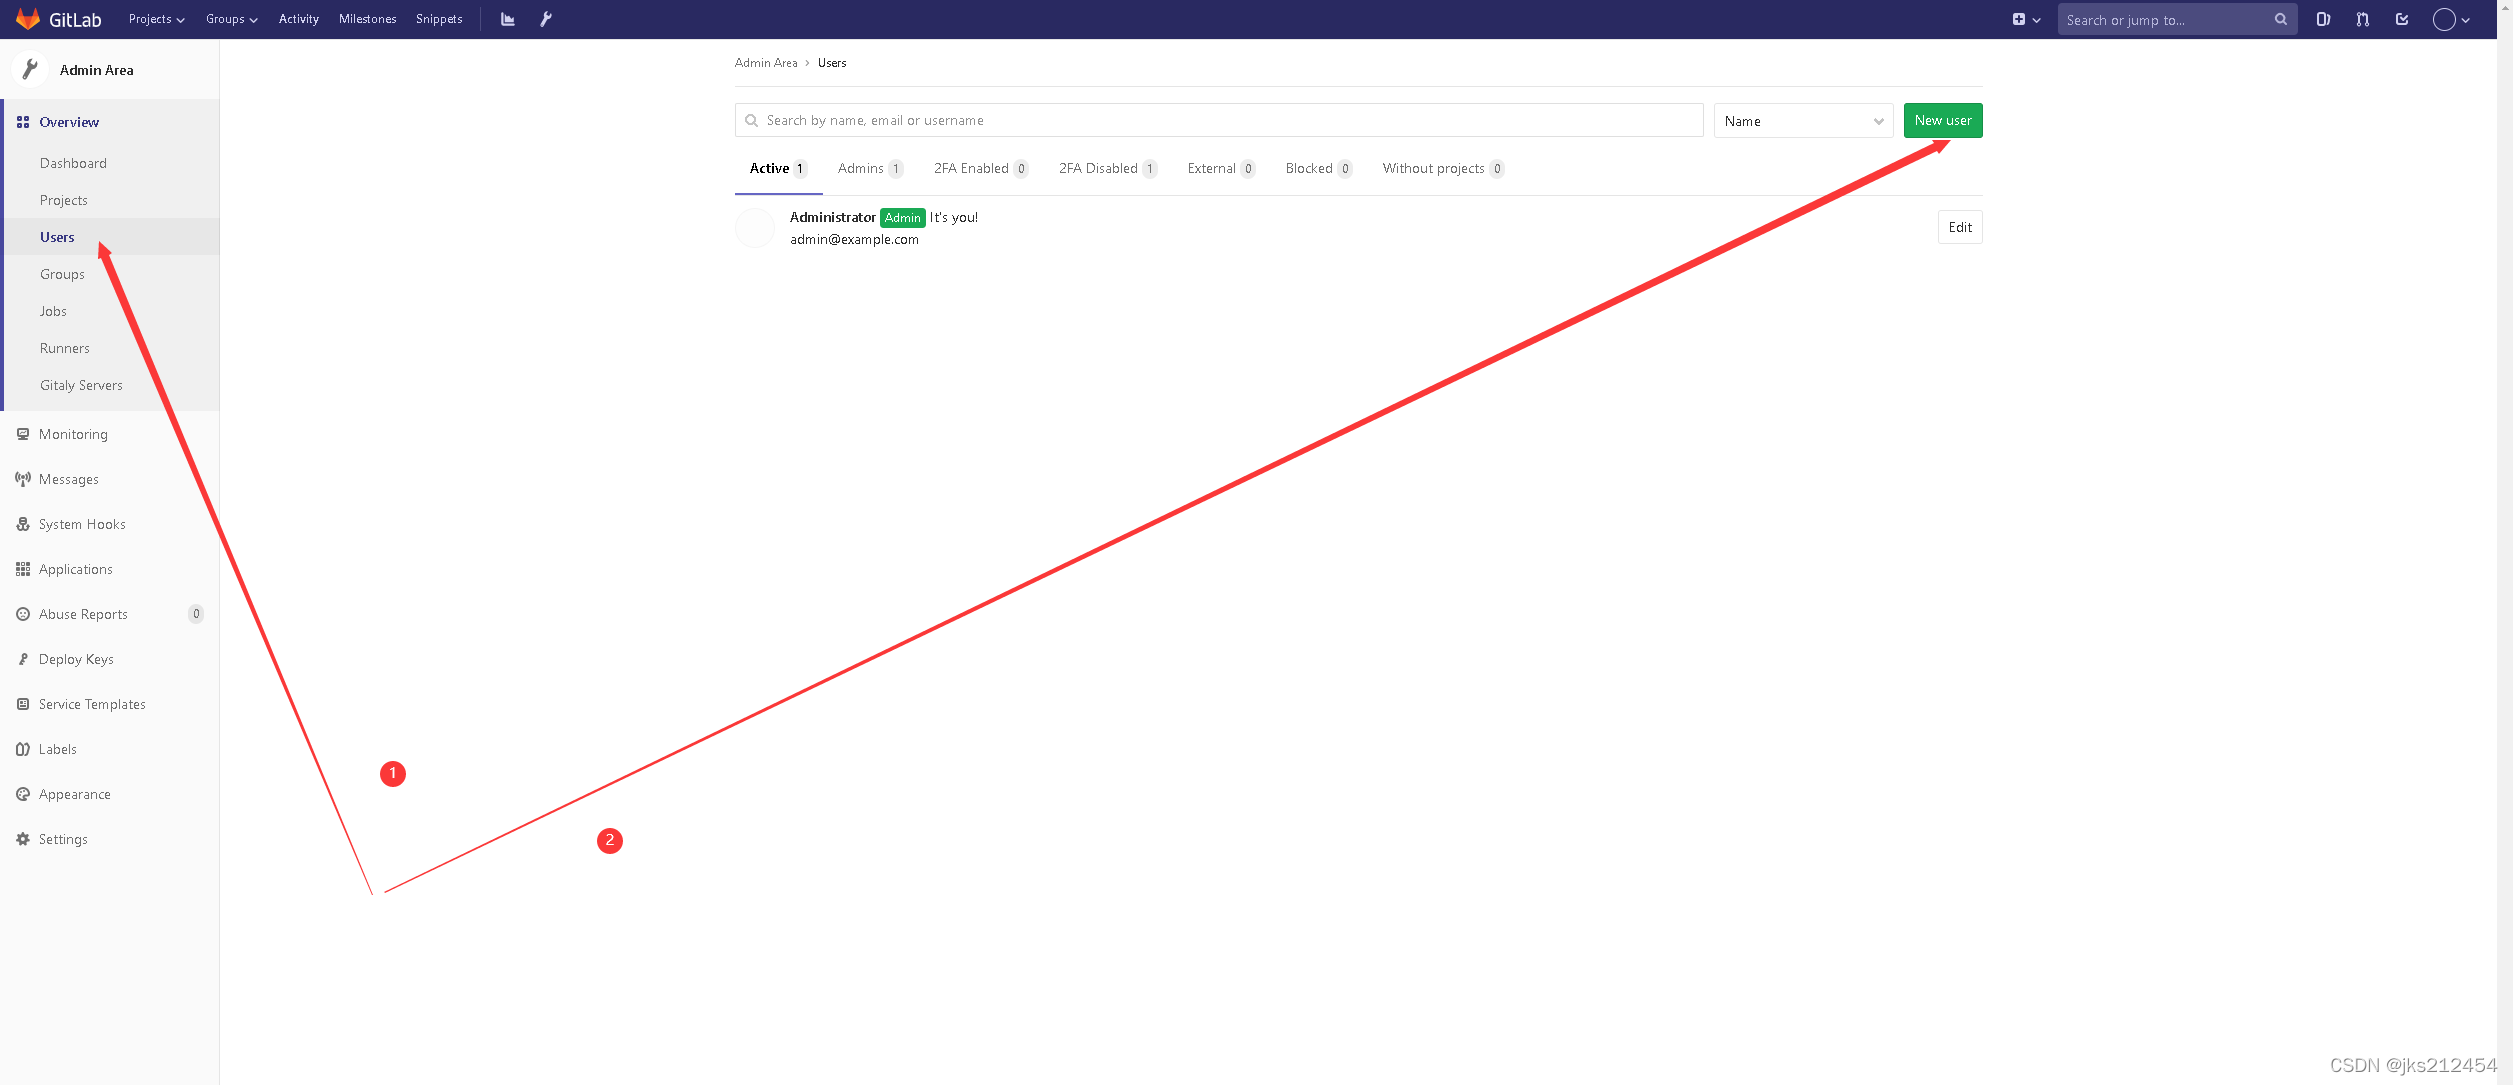Click the Overview grid icon
The height and width of the screenshot is (1085, 2513).
point(23,122)
